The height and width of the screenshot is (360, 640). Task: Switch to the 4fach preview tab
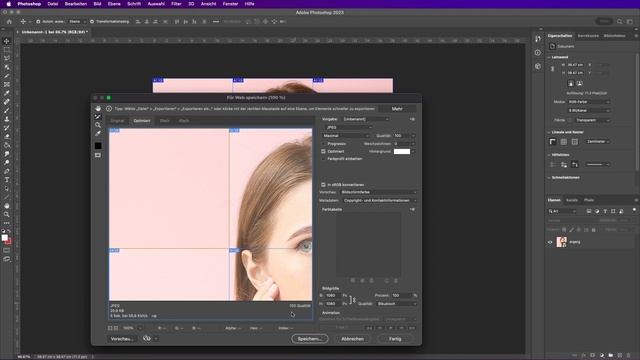(x=184, y=121)
